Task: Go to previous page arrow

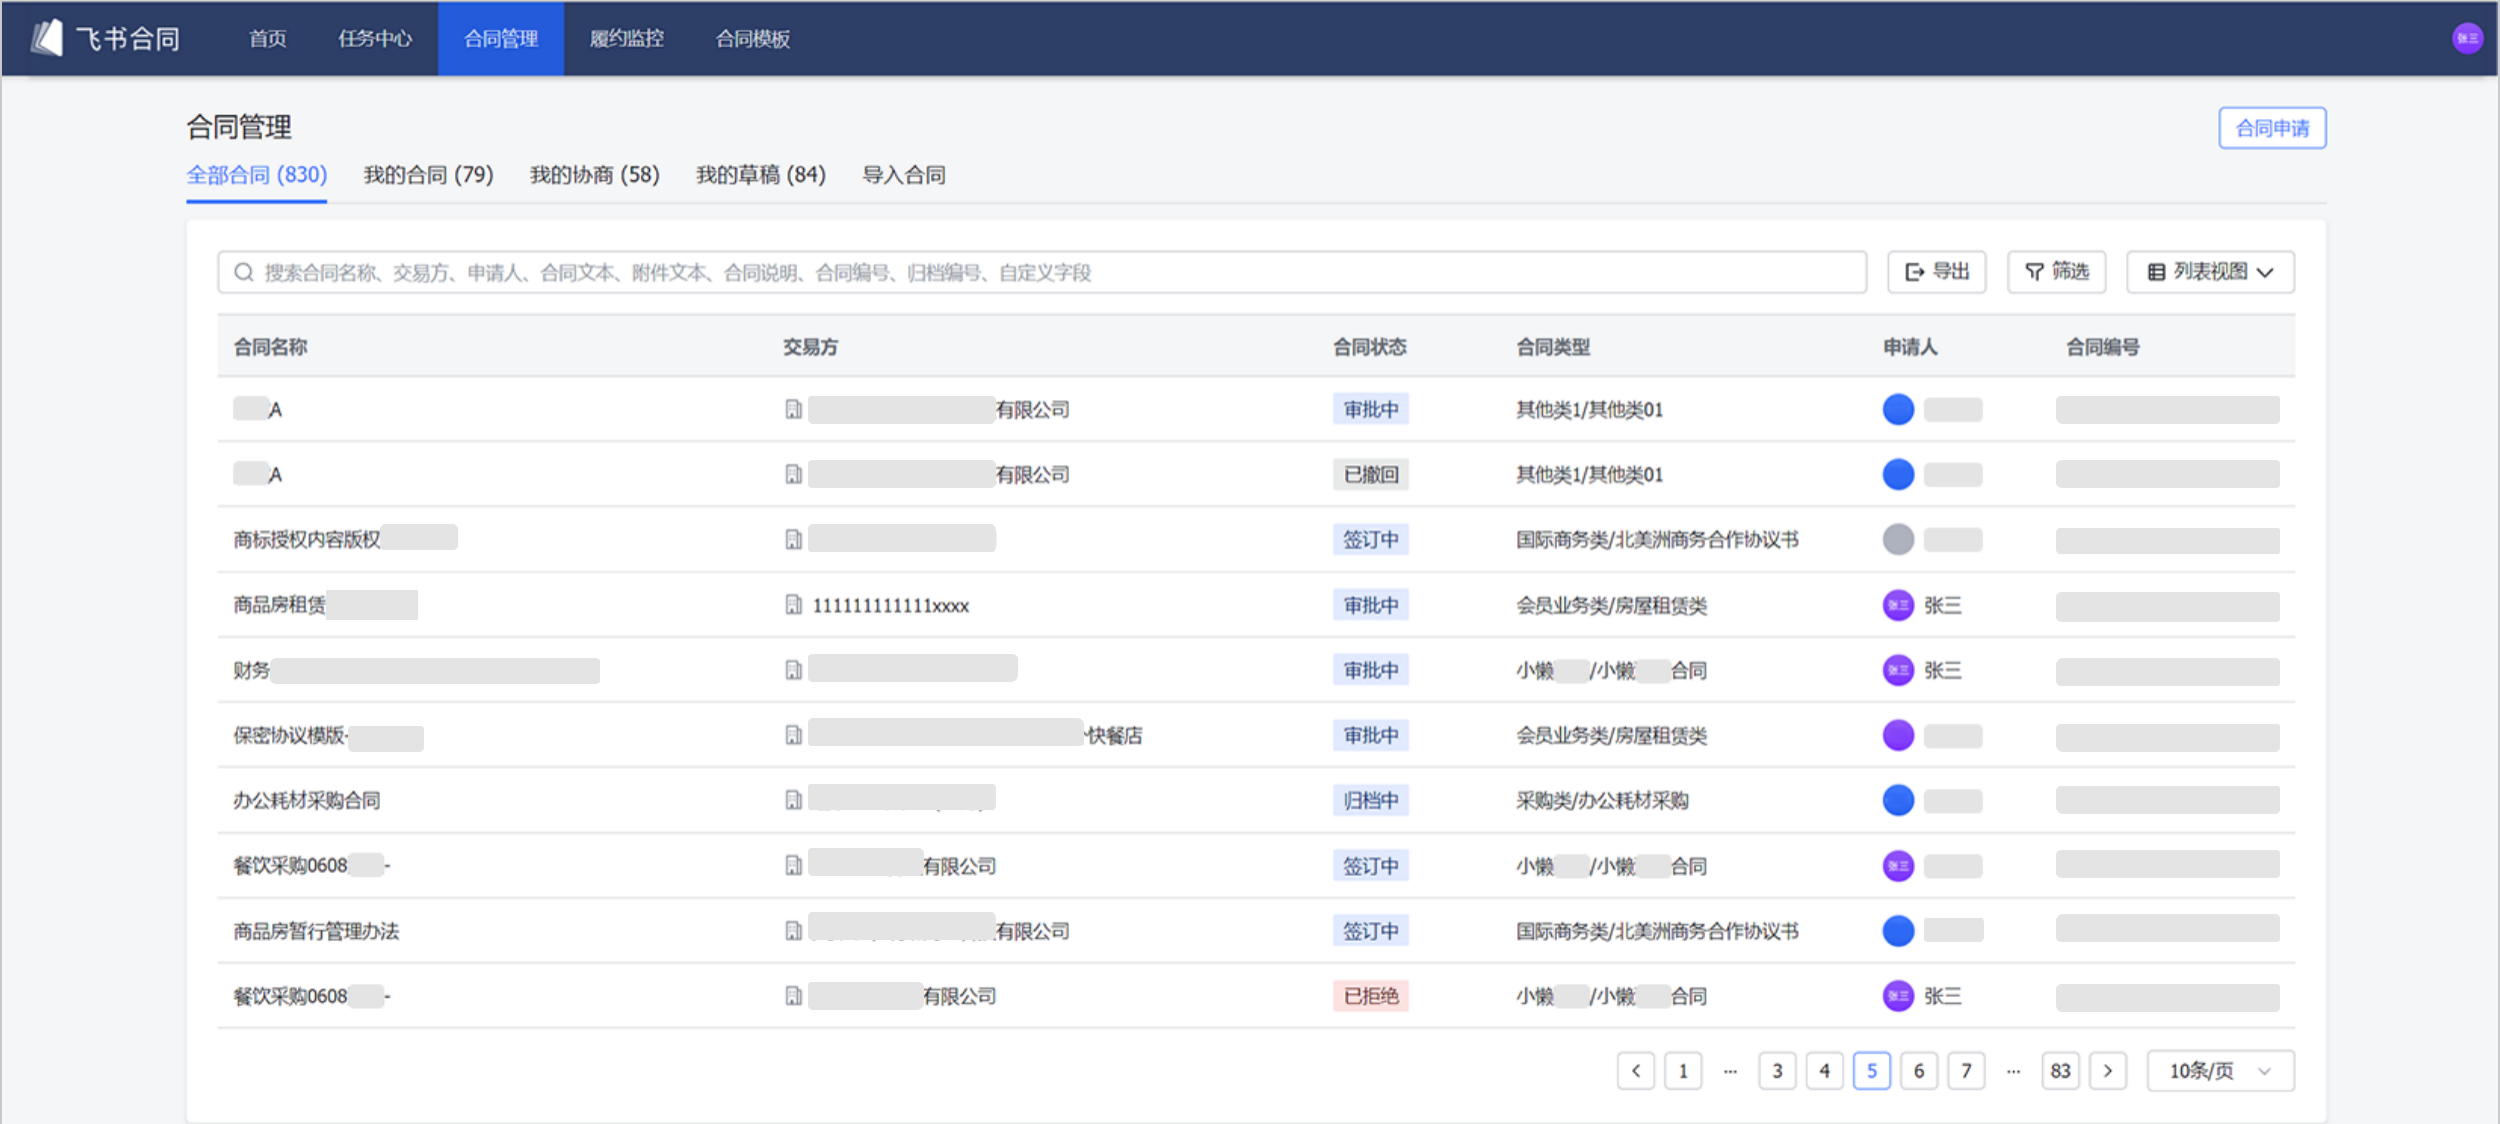Action: click(1635, 1071)
